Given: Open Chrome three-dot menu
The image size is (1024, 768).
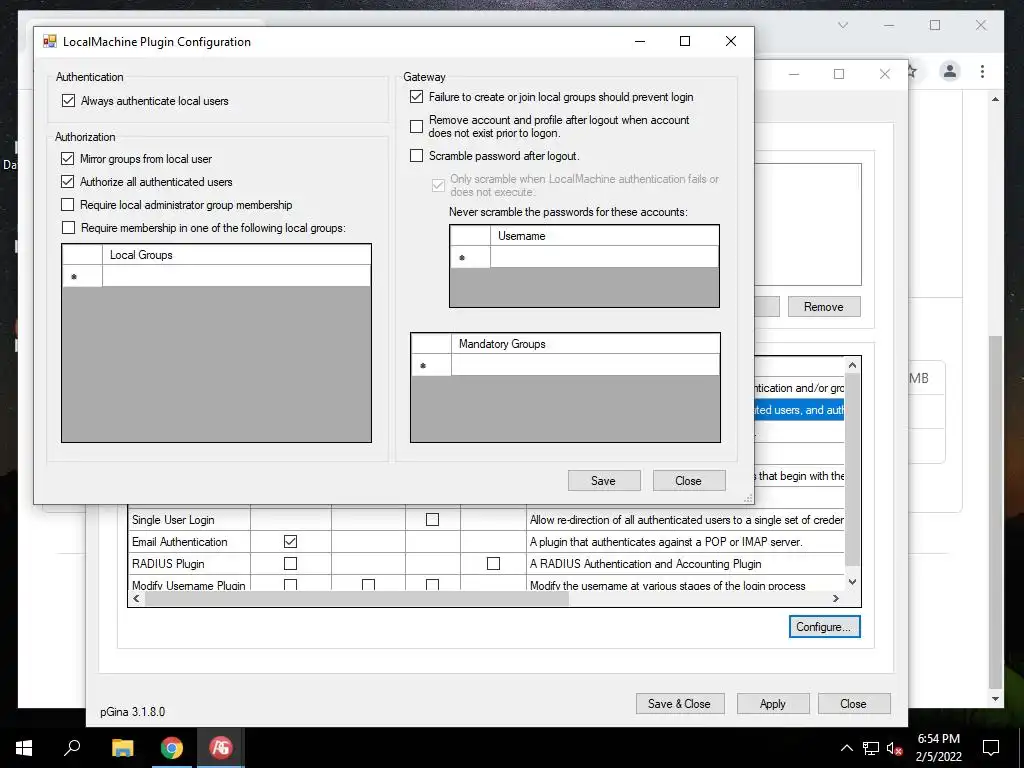Looking at the screenshot, I should point(982,71).
